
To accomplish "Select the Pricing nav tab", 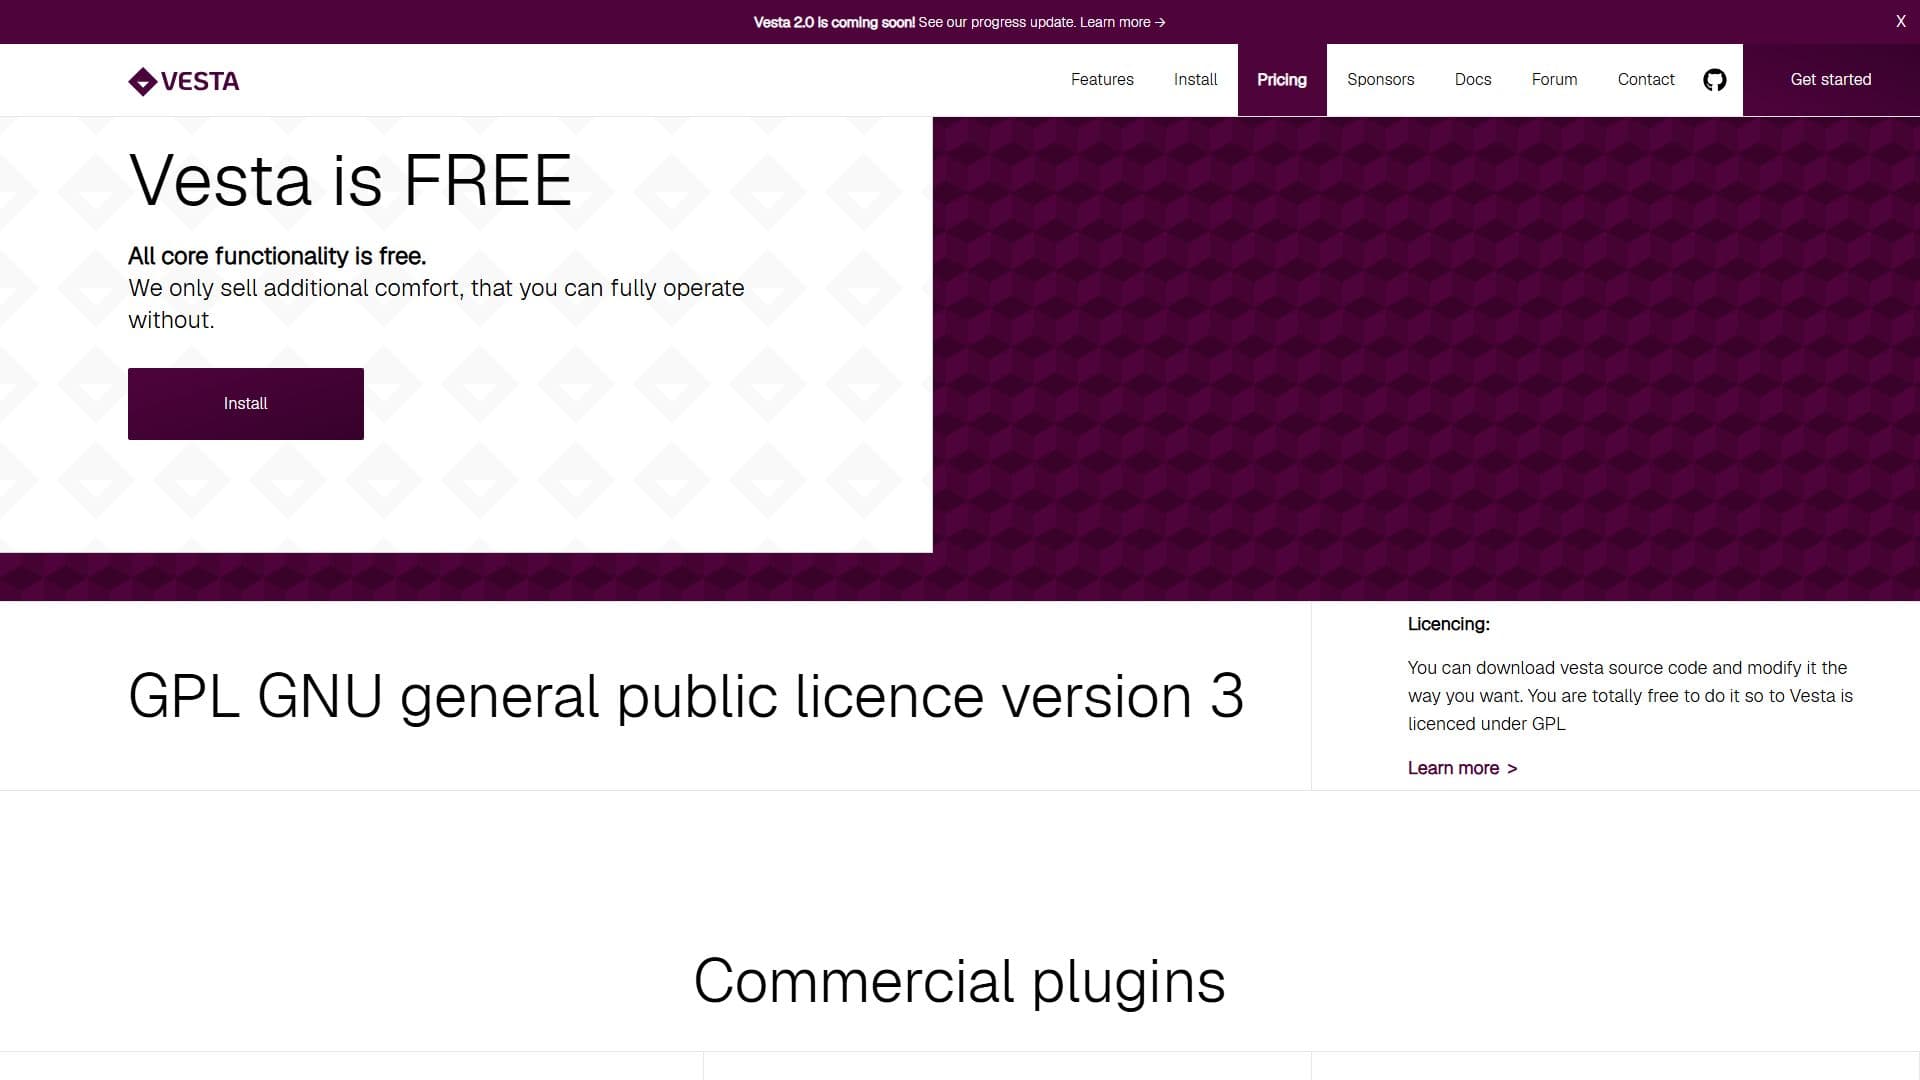I will click(x=1282, y=80).
